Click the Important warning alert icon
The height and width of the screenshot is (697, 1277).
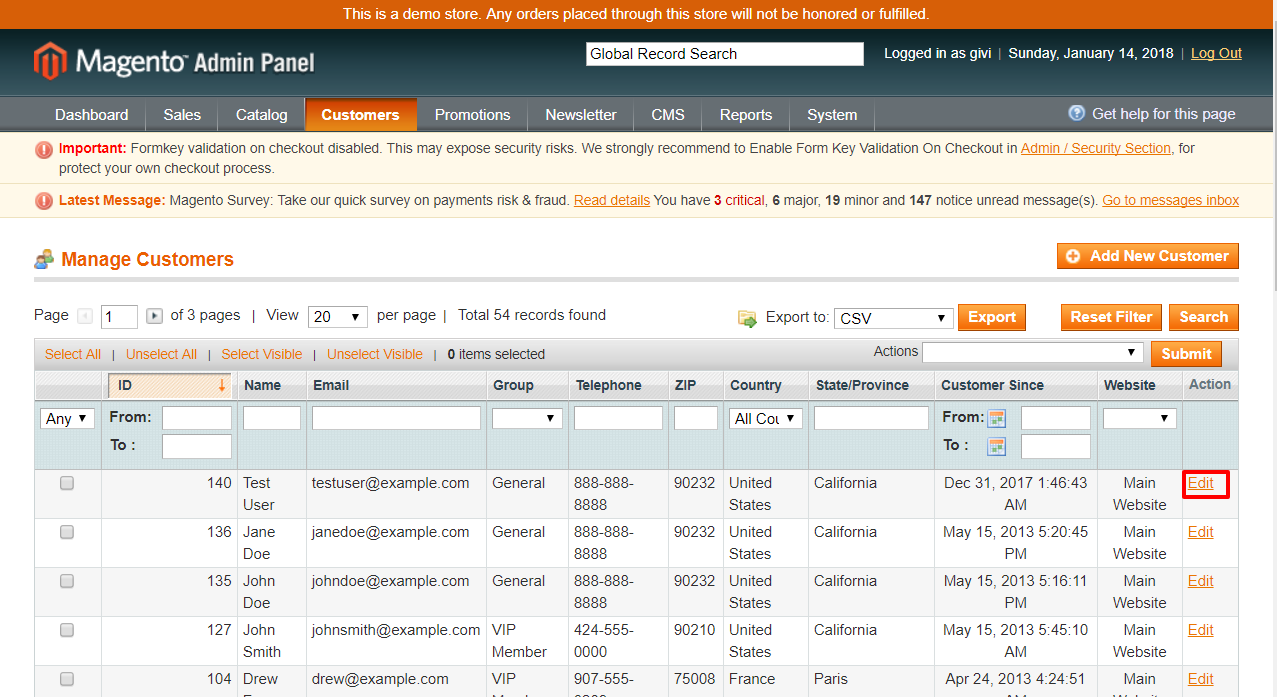click(44, 149)
